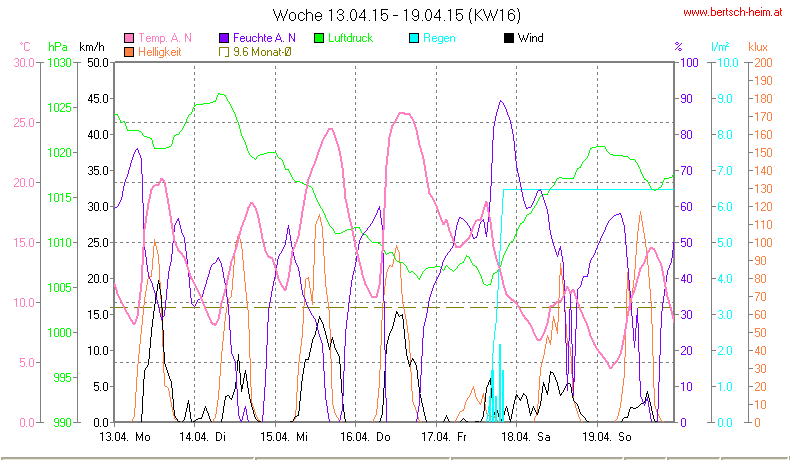This screenshot has height=460, width=790.
Task: Click the black Wind legend swatch
Action: tap(510, 38)
